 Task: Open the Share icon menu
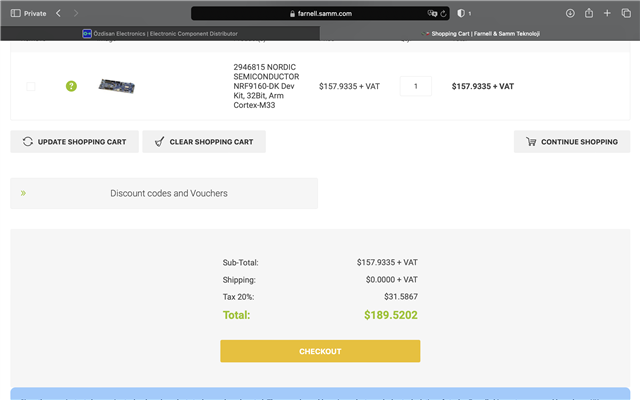click(589, 13)
